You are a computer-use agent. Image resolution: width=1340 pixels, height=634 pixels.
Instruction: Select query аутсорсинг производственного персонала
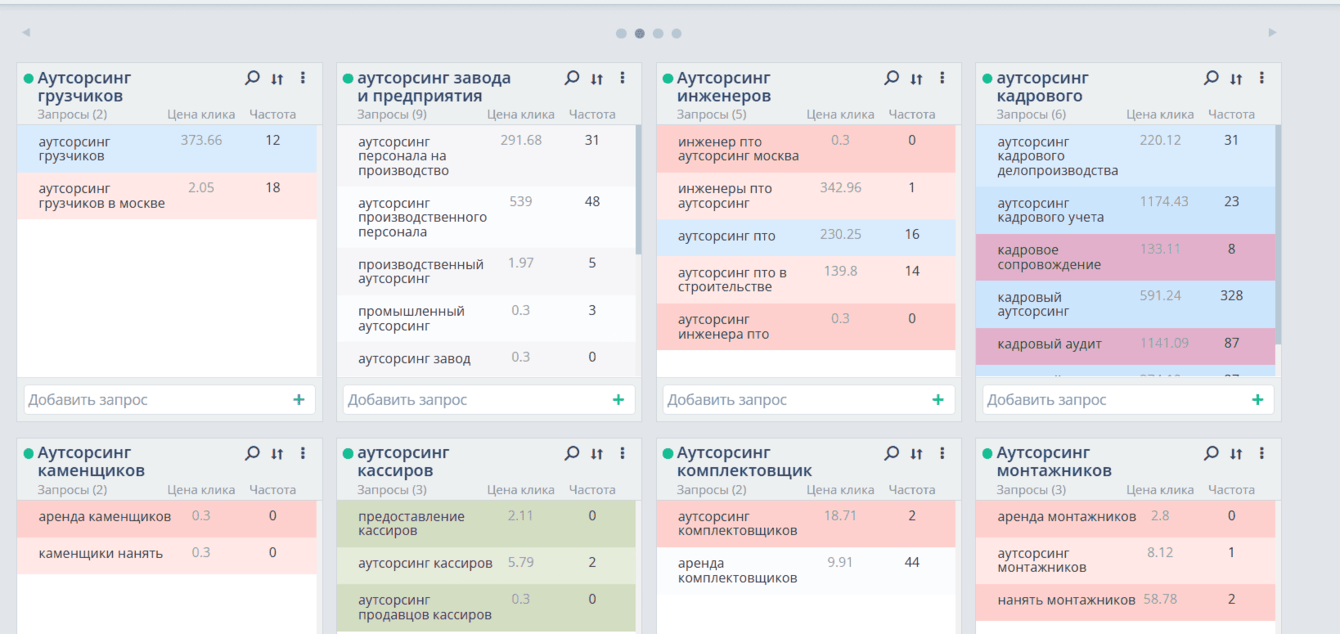pyautogui.click(x=486, y=217)
